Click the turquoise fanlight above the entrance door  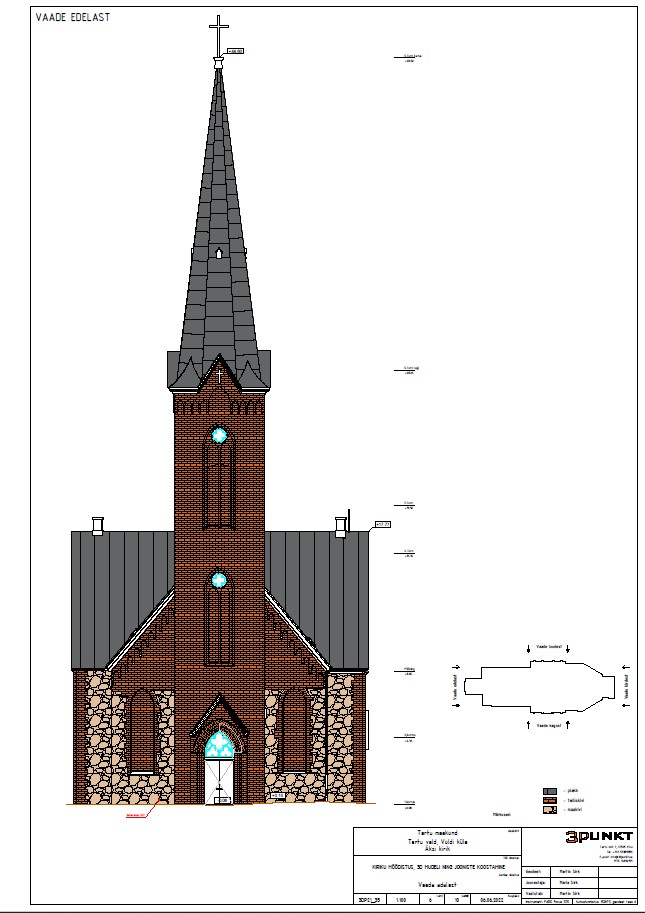tap(218, 745)
